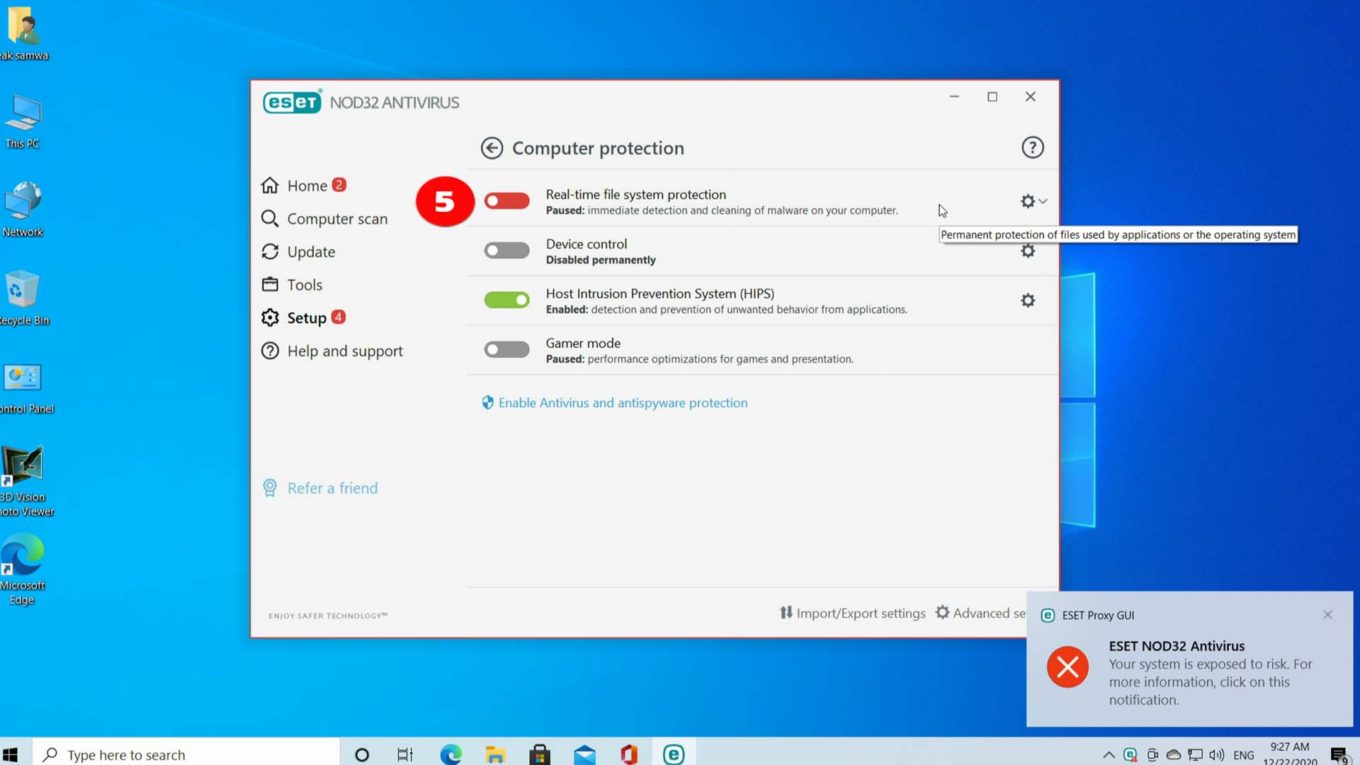Click the red X risk notification icon
The height and width of the screenshot is (765, 1360).
tap(1068, 667)
